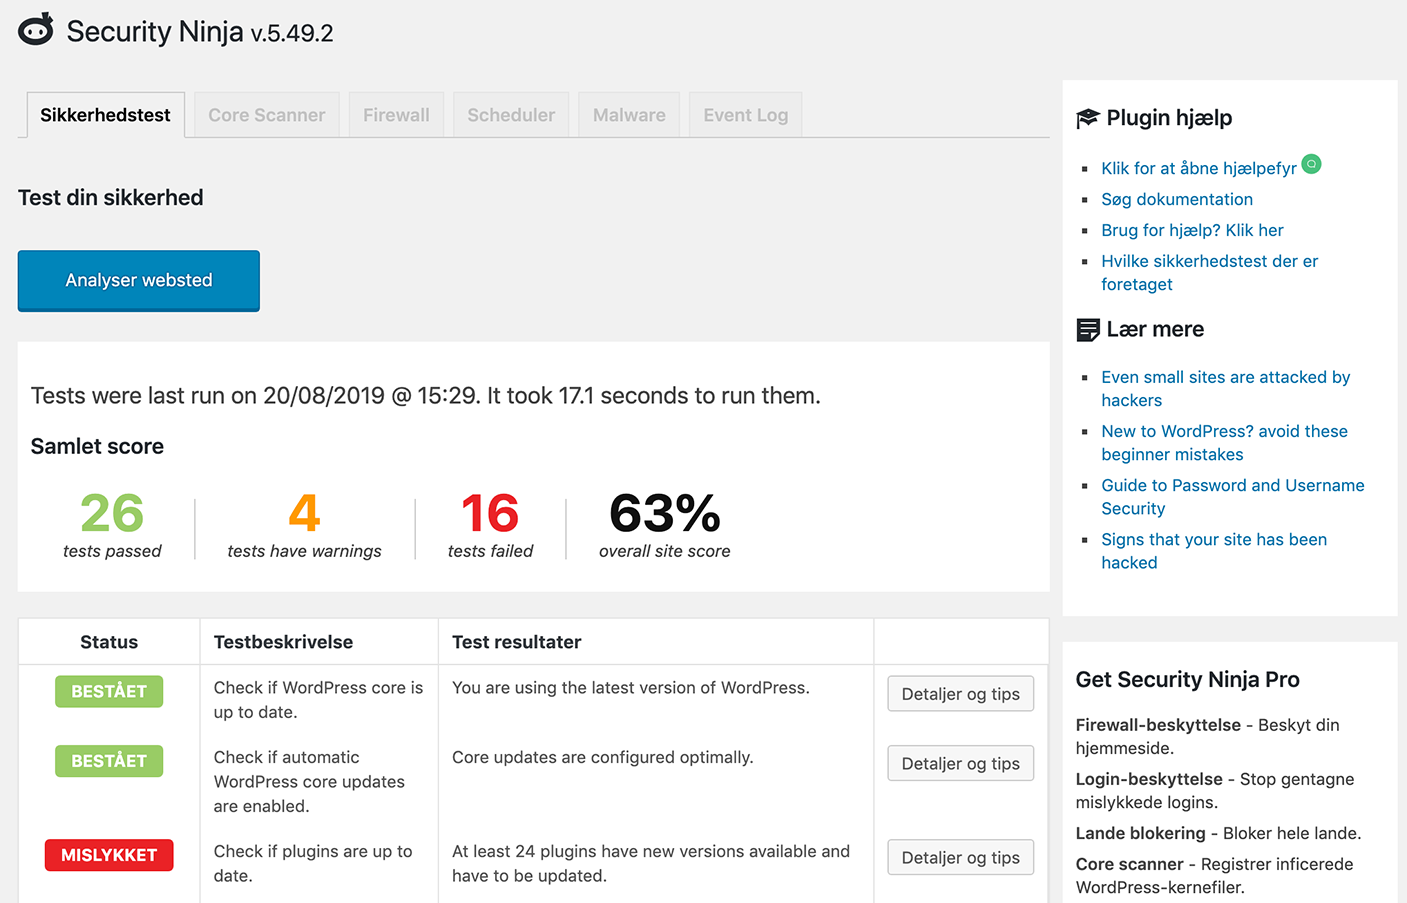1407x903 pixels.
Task: Click Signs that your site has been hacked
Action: 1214,550
